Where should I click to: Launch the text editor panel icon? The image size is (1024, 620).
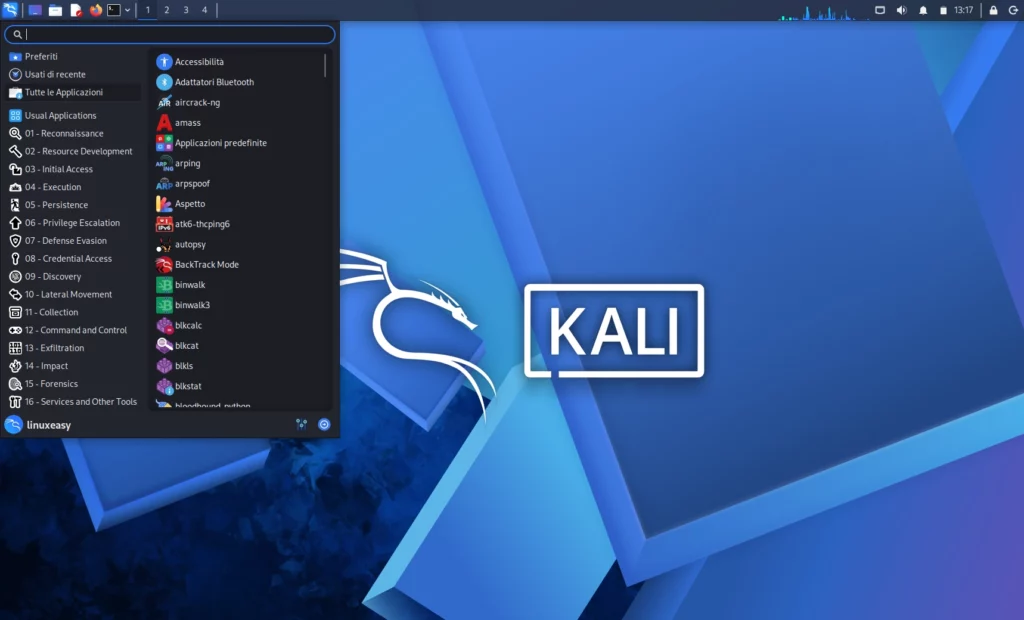point(76,10)
